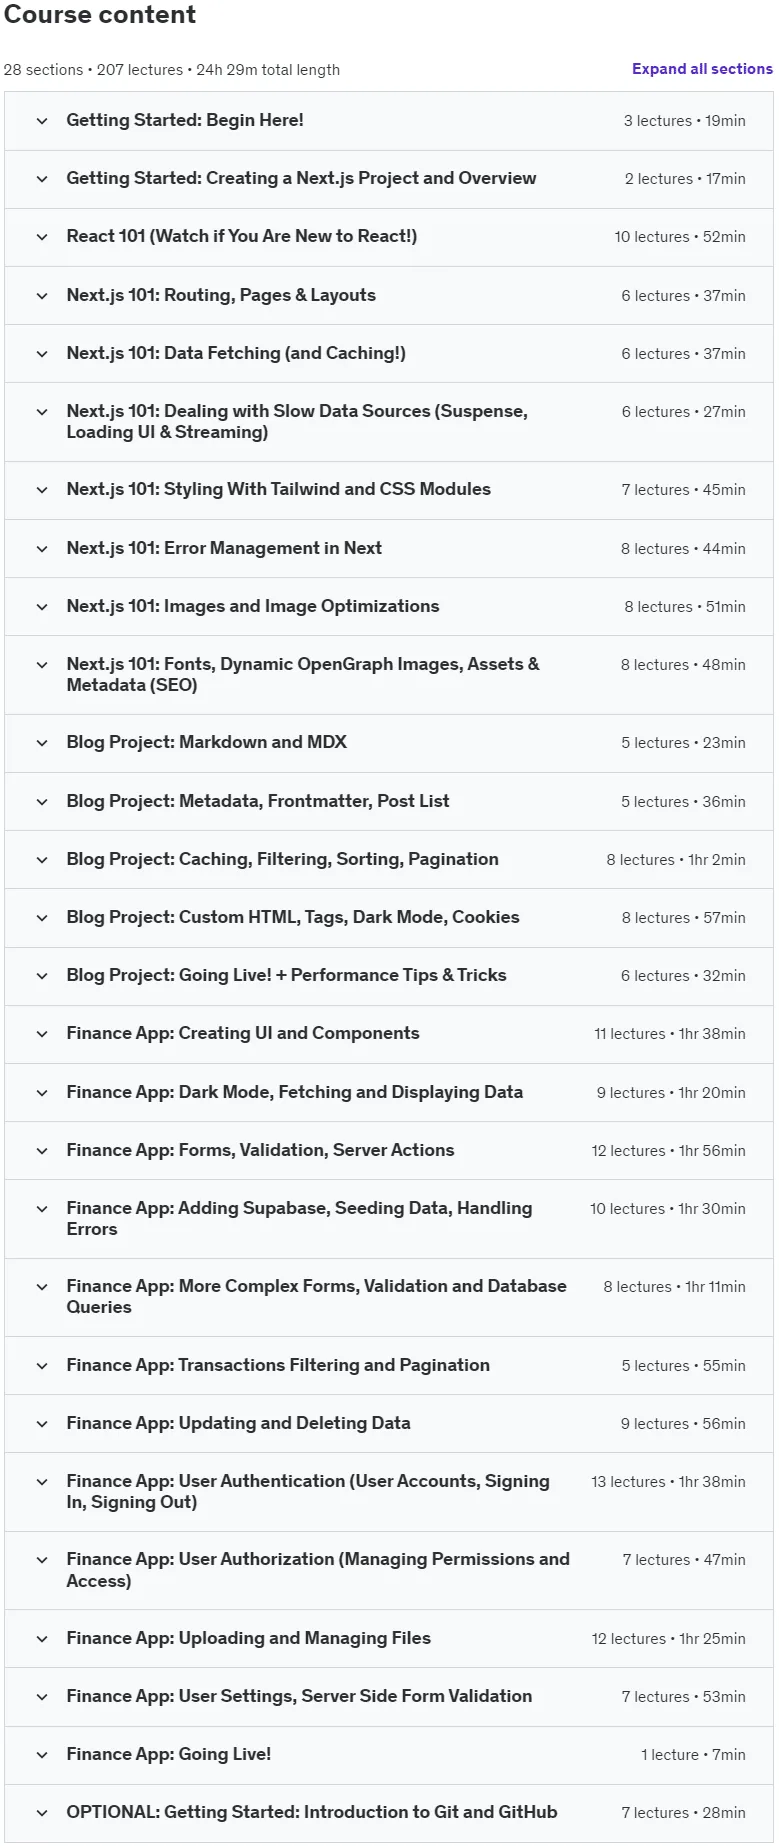Expand the chevron for React 101 section

click(42, 237)
